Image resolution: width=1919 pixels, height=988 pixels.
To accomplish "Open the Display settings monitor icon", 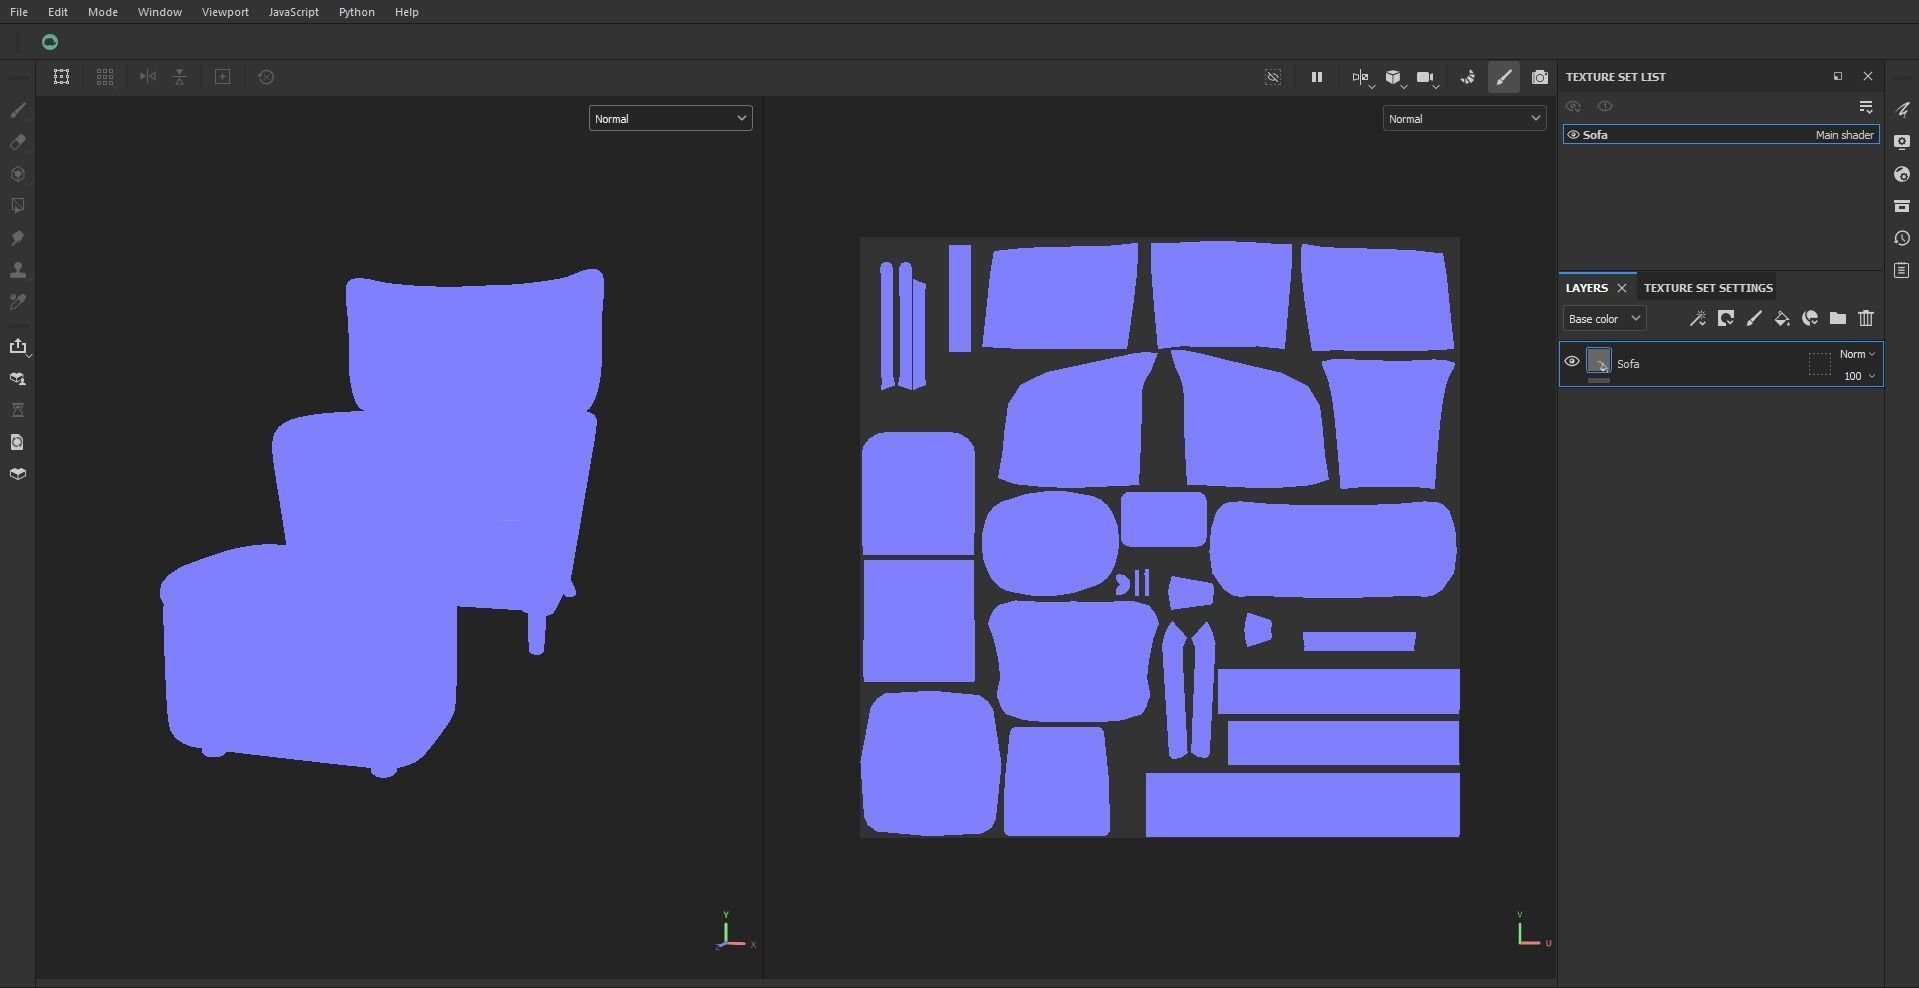I will coord(1902,142).
